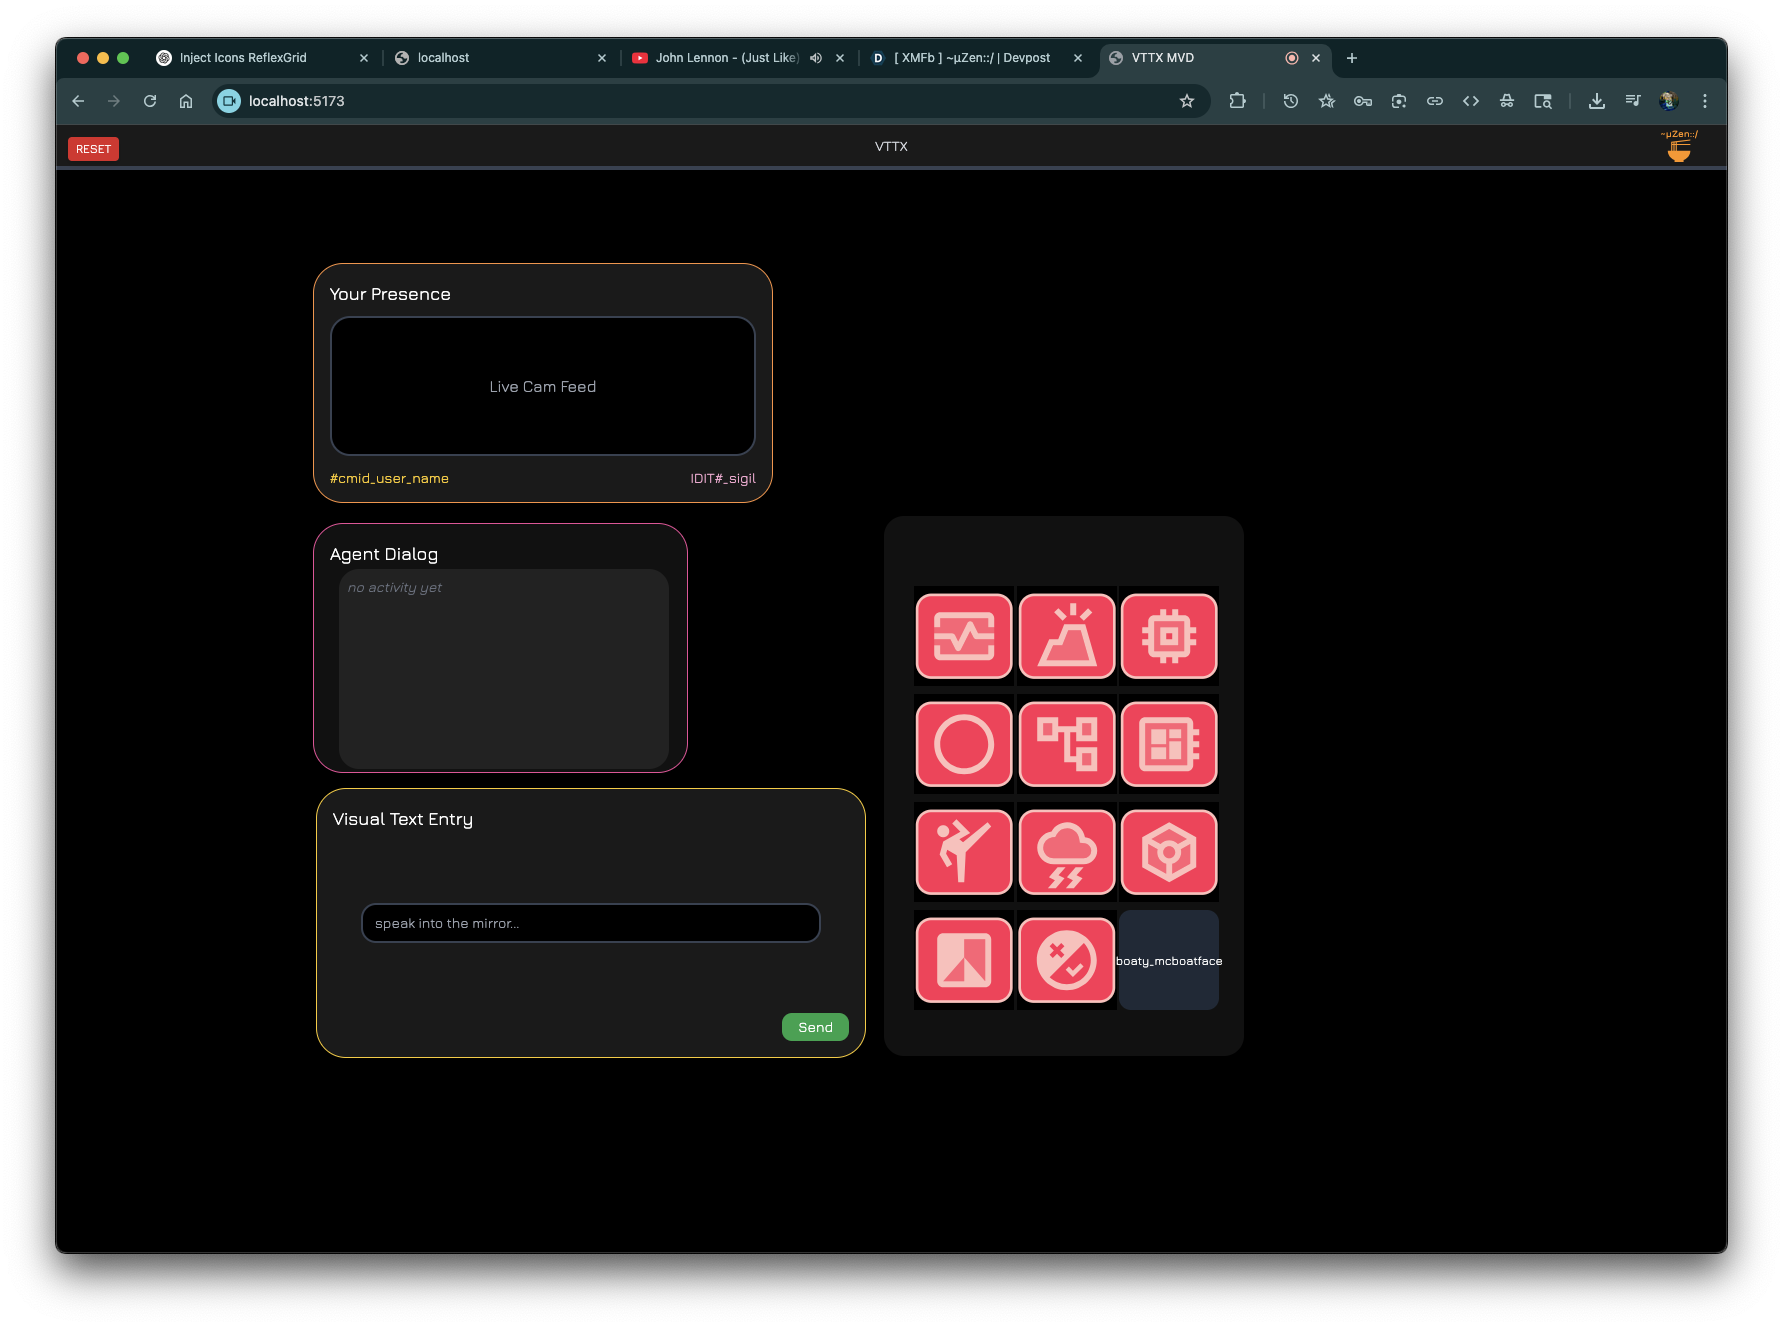Mute the John Lennon tab audio
This screenshot has width=1783, height=1327.
click(x=816, y=58)
